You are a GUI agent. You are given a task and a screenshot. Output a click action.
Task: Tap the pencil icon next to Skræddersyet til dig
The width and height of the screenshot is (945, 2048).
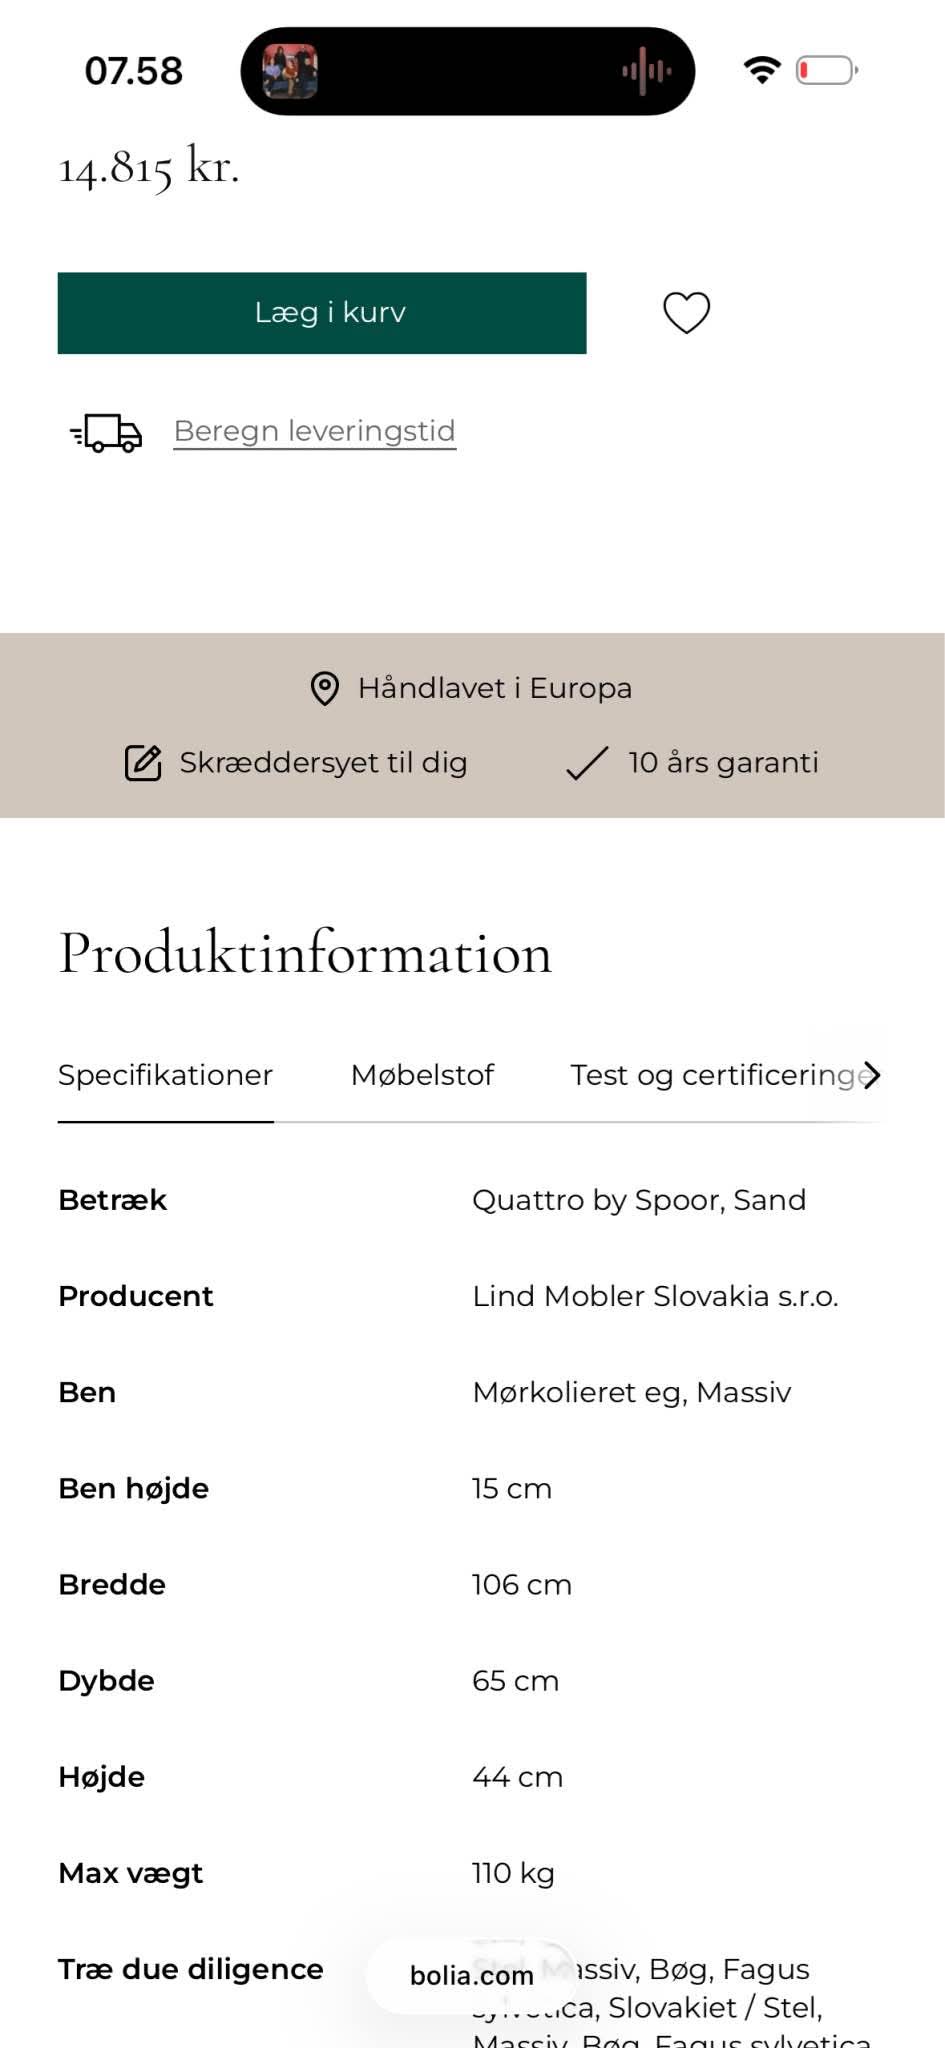[143, 763]
